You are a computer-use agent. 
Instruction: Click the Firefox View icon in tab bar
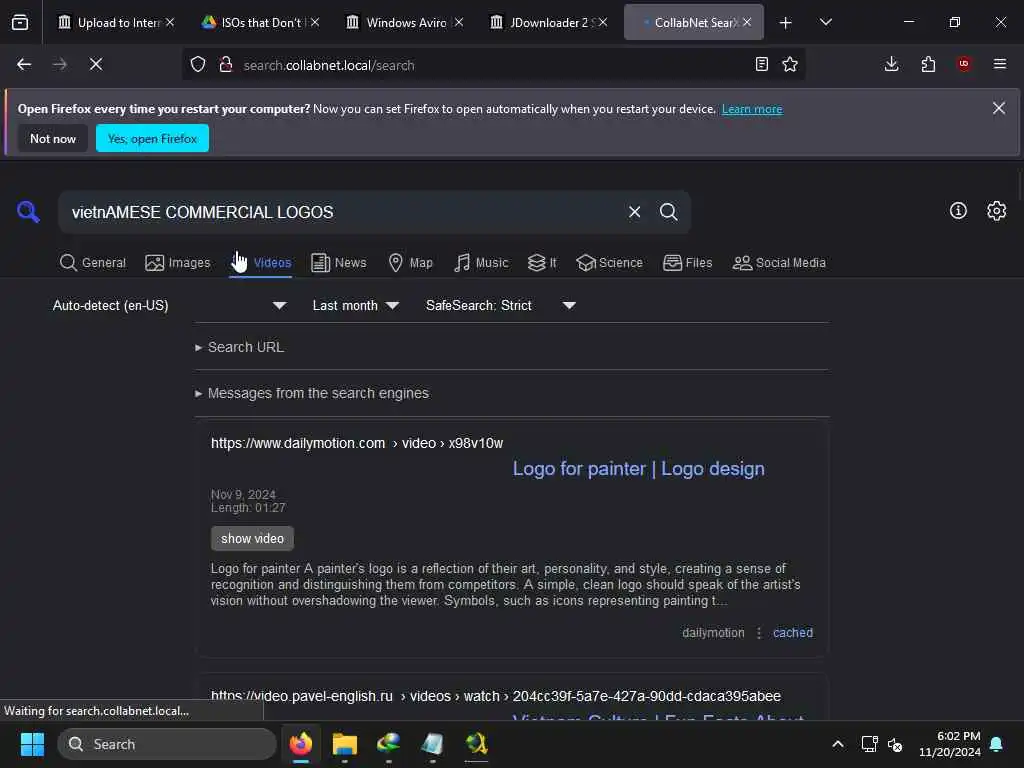coord(20,22)
